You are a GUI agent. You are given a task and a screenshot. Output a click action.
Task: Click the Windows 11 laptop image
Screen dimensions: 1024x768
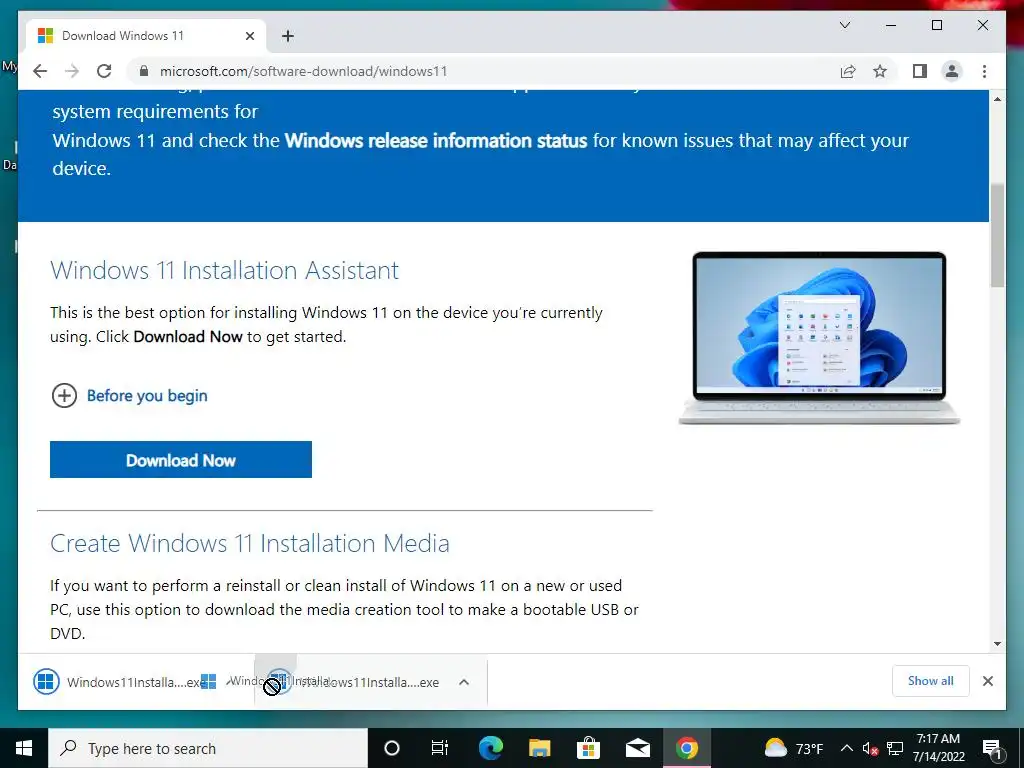coord(819,338)
